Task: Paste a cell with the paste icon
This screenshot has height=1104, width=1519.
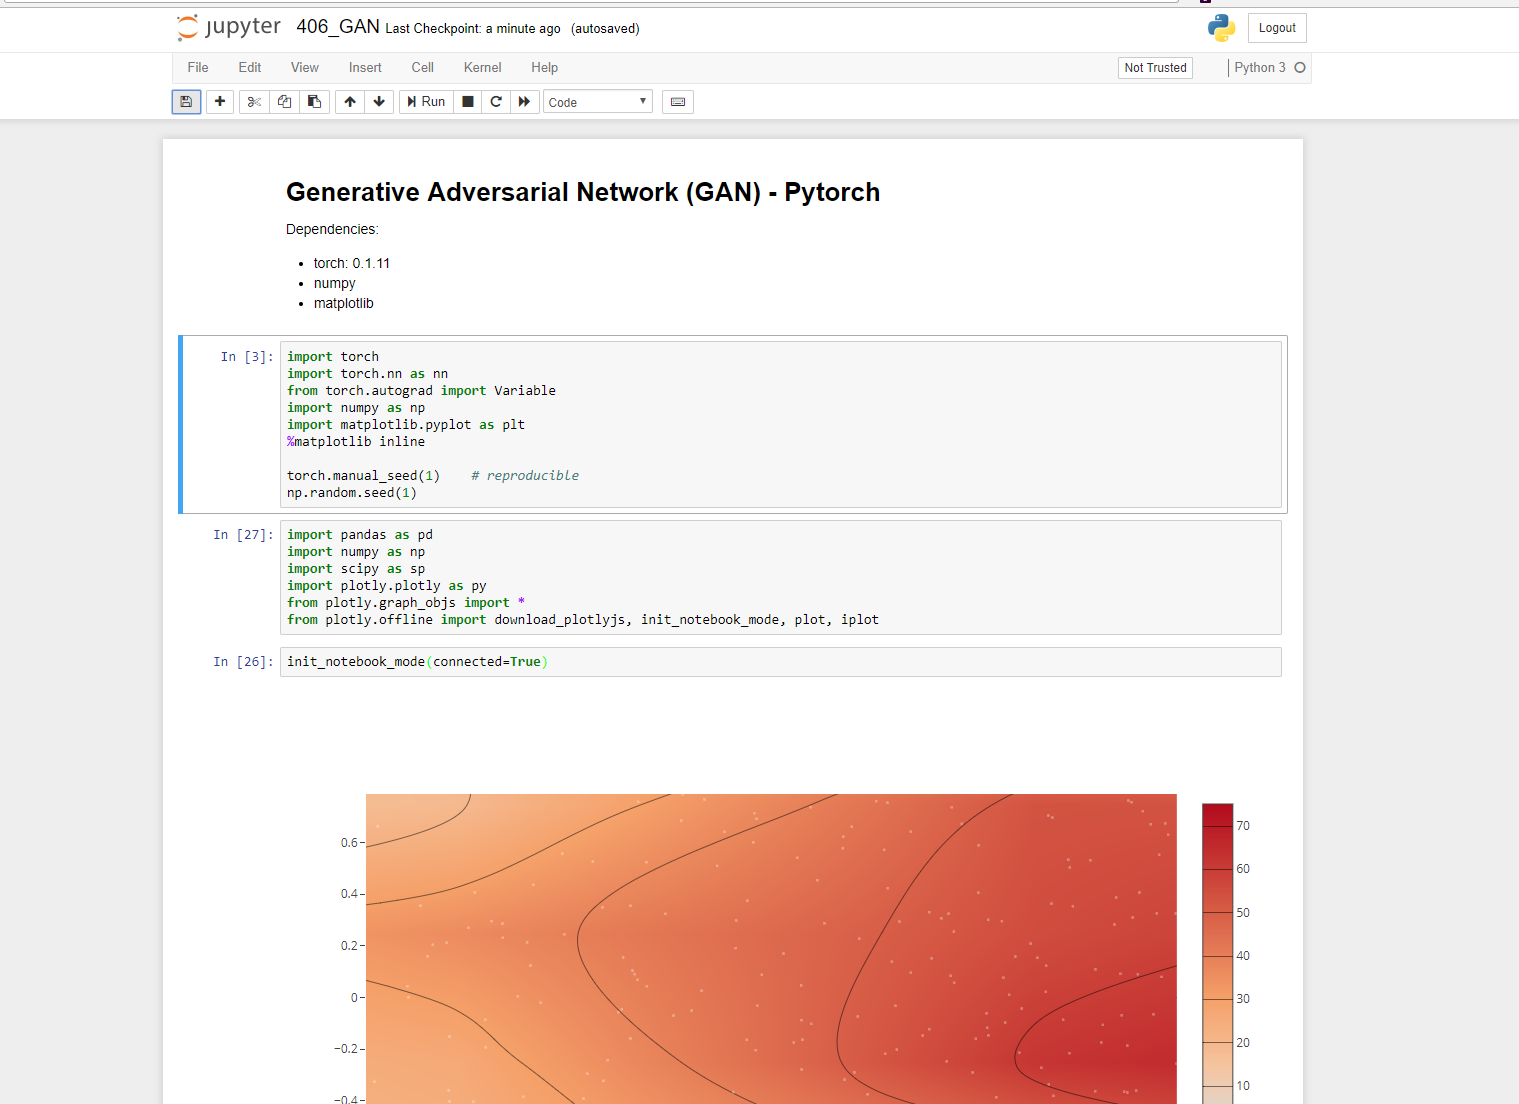Action: tap(314, 101)
